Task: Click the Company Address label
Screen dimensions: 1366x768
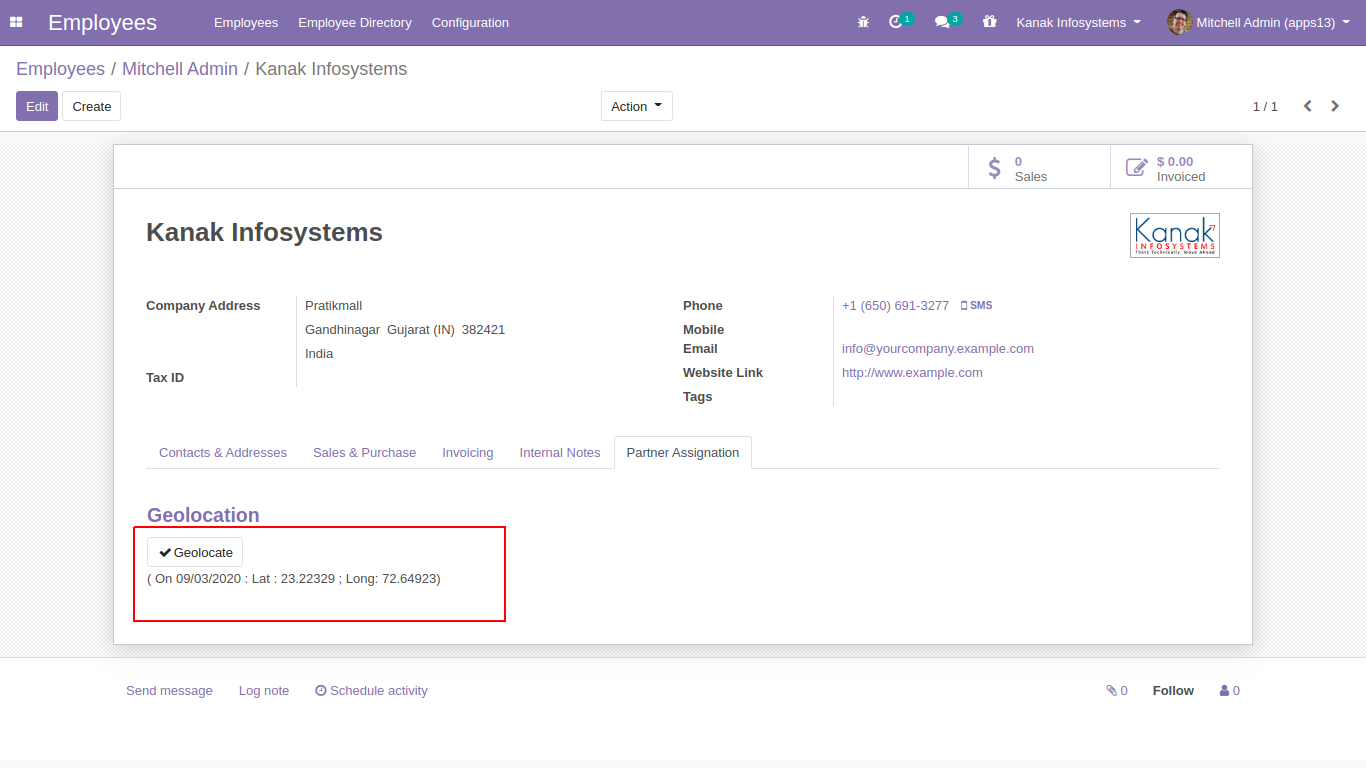Action: pos(203,306)
